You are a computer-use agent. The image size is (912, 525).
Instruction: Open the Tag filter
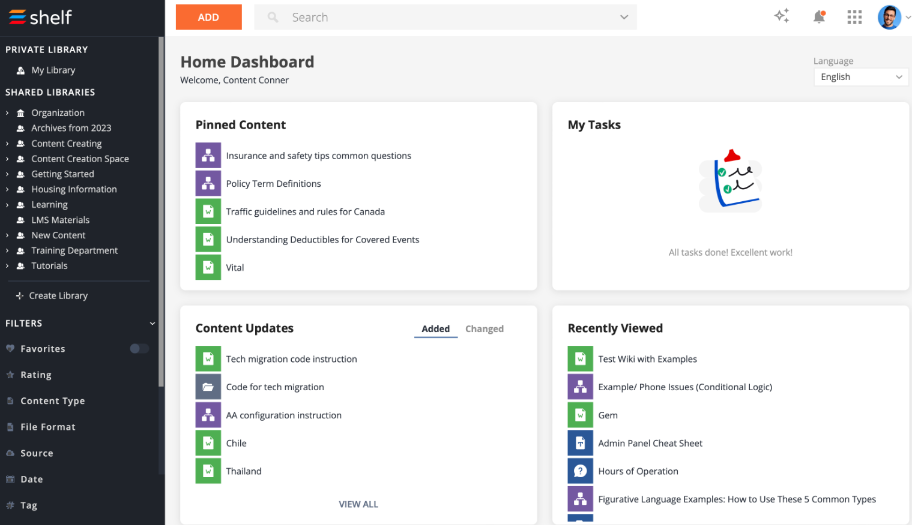(x=28, y=505)
